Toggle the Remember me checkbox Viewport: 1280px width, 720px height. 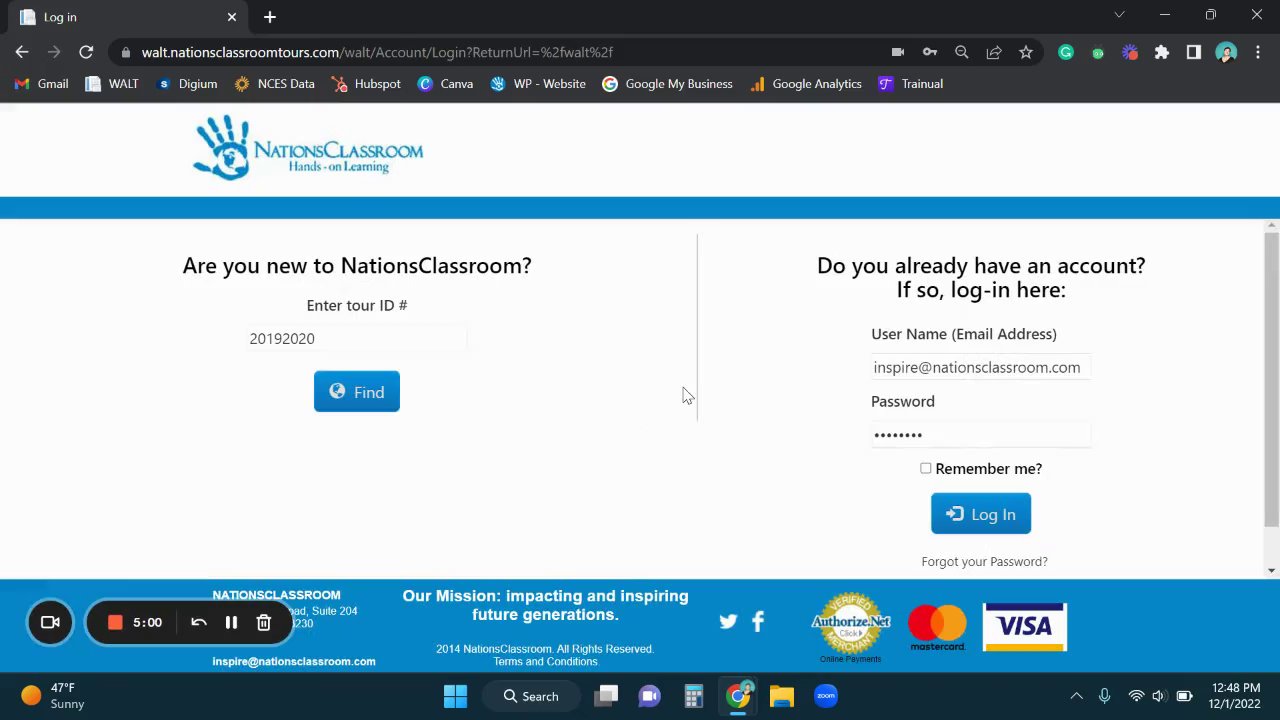[x=926, y=468]
